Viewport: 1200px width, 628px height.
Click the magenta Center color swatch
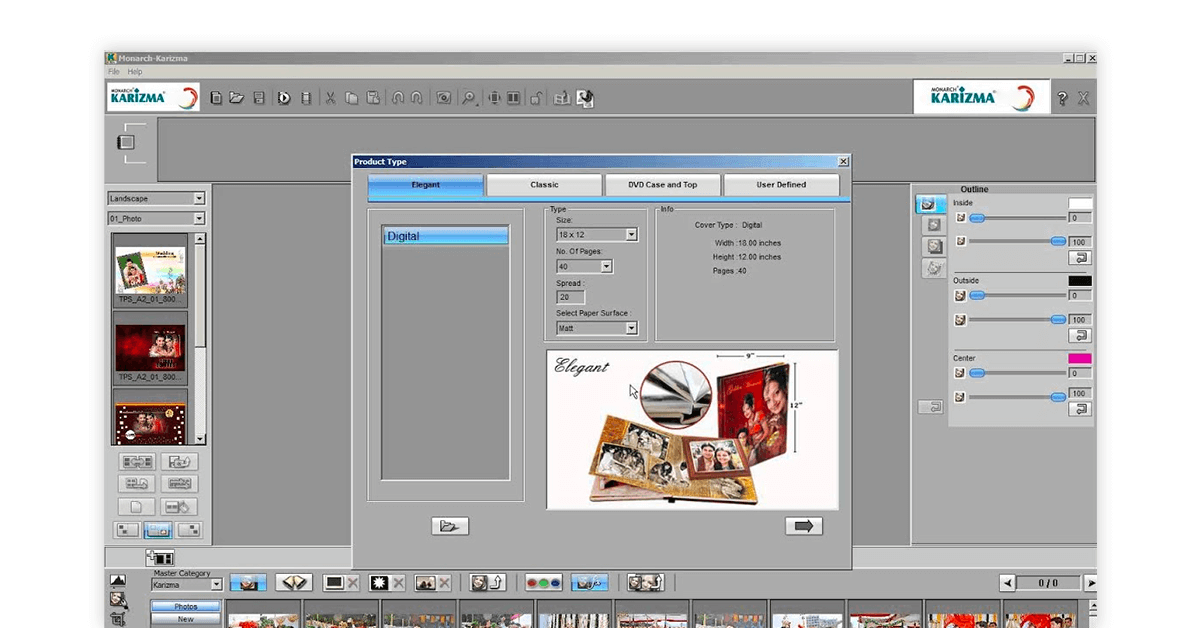(1080, 358)
